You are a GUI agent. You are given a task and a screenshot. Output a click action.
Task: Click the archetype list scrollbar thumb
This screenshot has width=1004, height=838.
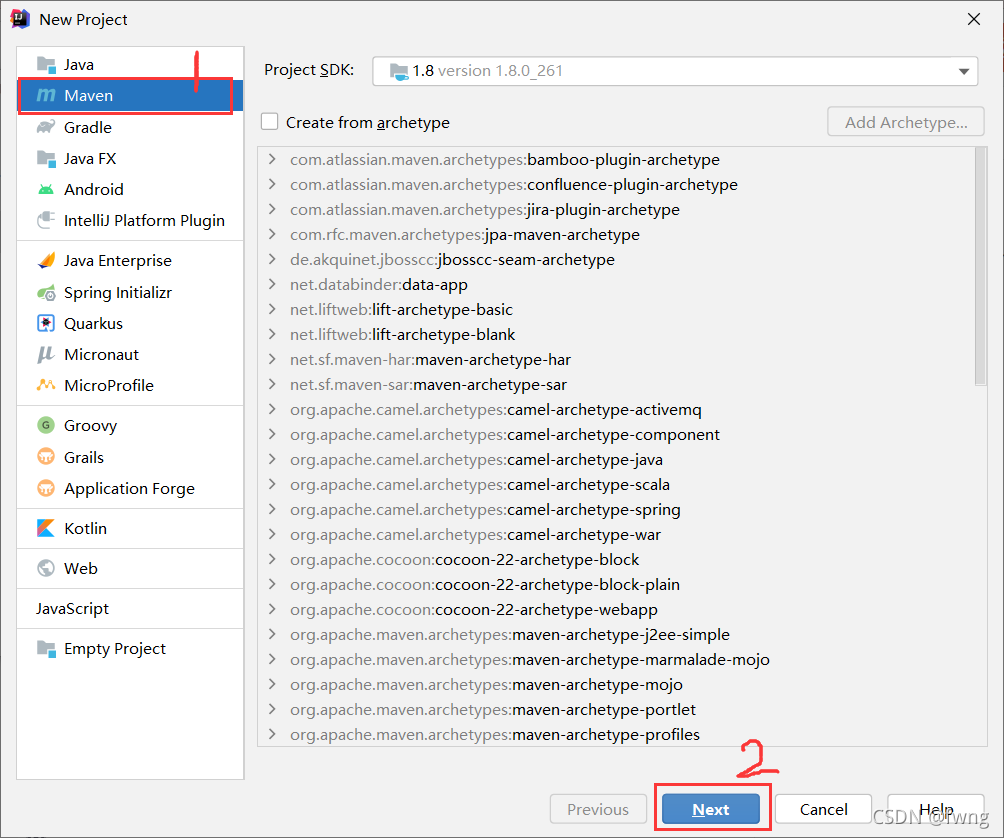[980, 266]
